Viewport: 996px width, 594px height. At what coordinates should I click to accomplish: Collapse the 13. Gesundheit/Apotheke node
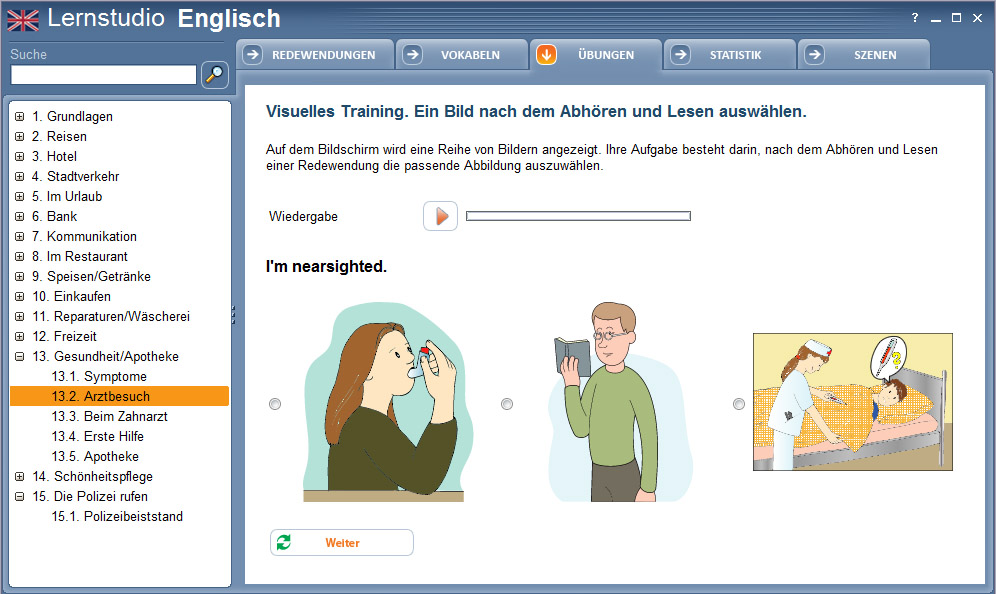[20, 356]
